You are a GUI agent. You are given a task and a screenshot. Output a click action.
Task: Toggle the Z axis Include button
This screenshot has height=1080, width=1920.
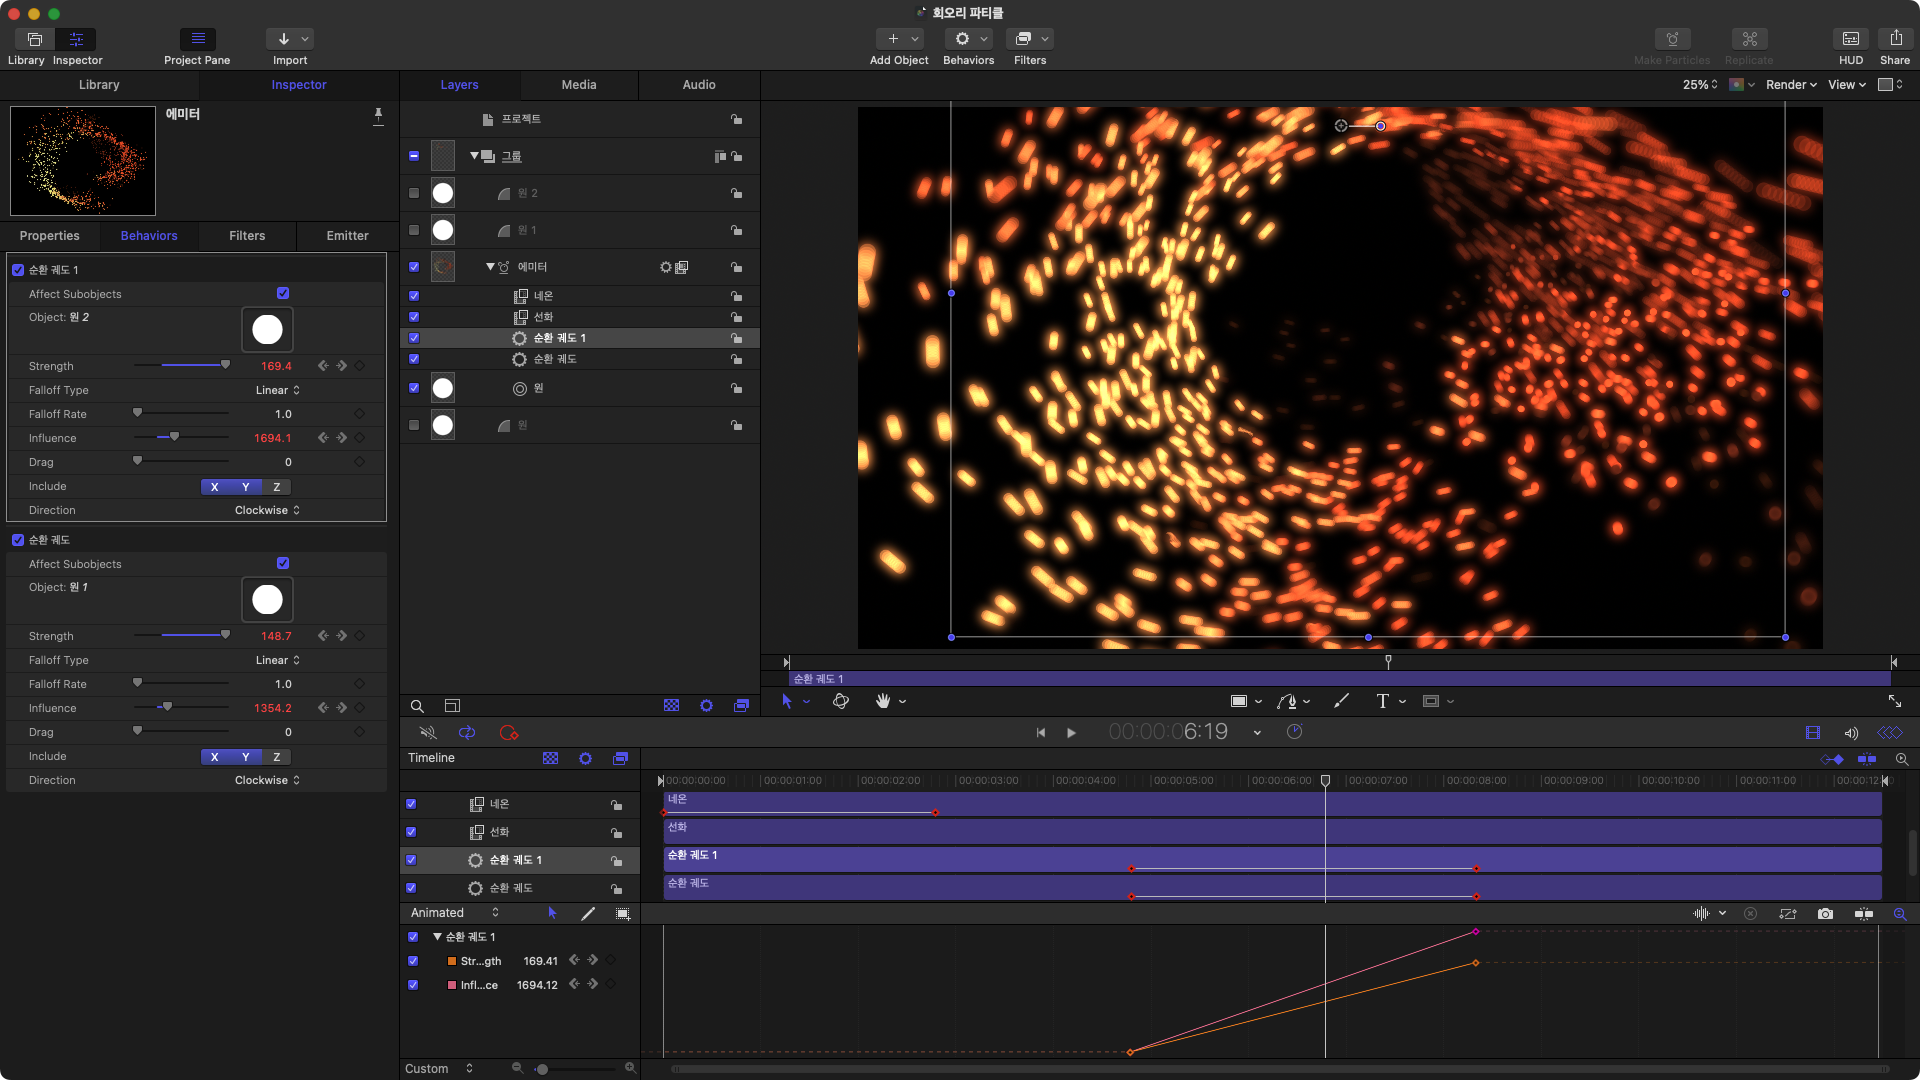tap(277, 487)
